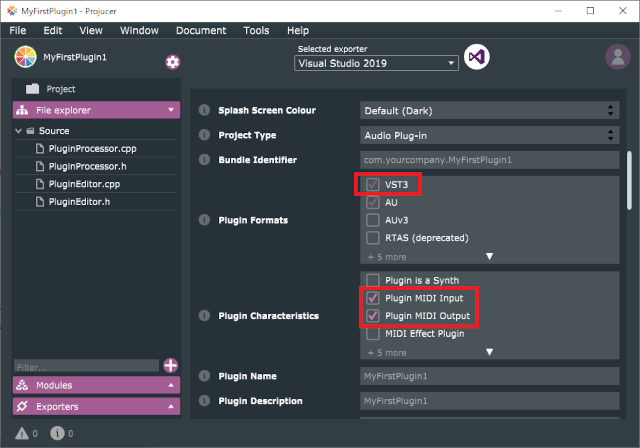Screen dimensions: 640x448
Task: Click info icon beside Plugin Characteristics
Action: click(204, 315)
